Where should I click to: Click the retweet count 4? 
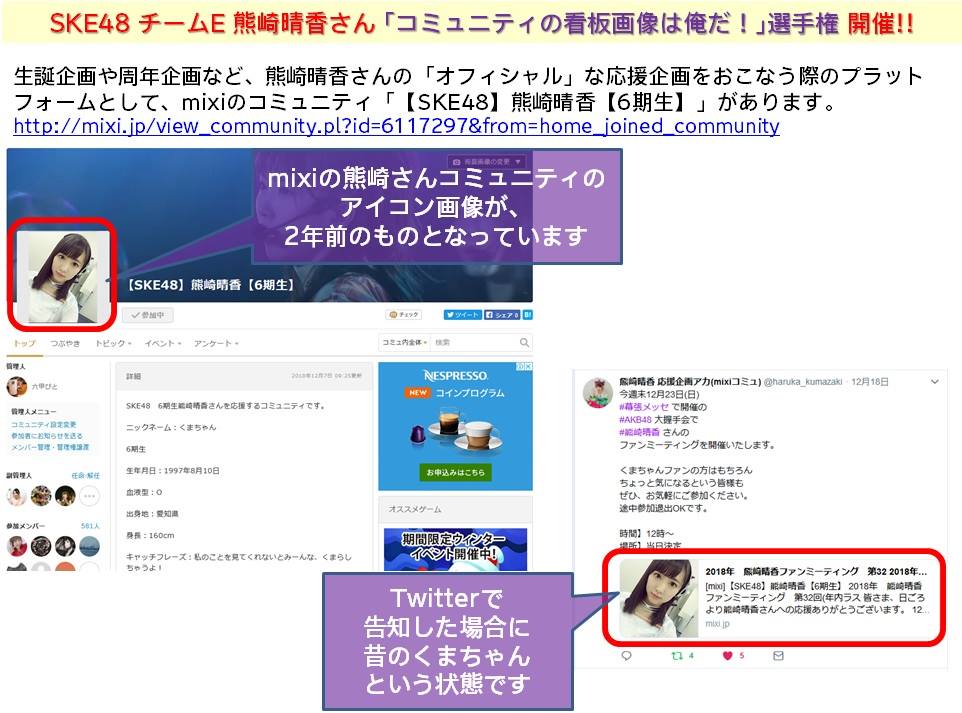click(691, 656)
